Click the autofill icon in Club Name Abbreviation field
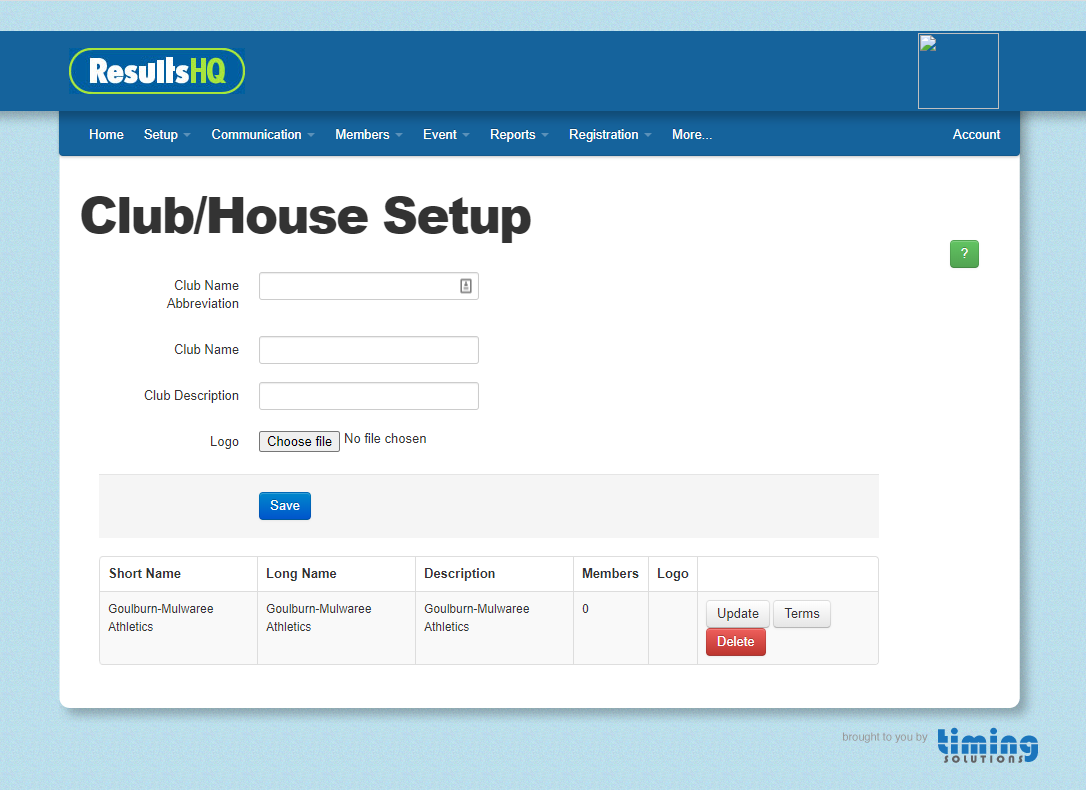The height and width of the screenshot is (790, 1086). point(466,286)
